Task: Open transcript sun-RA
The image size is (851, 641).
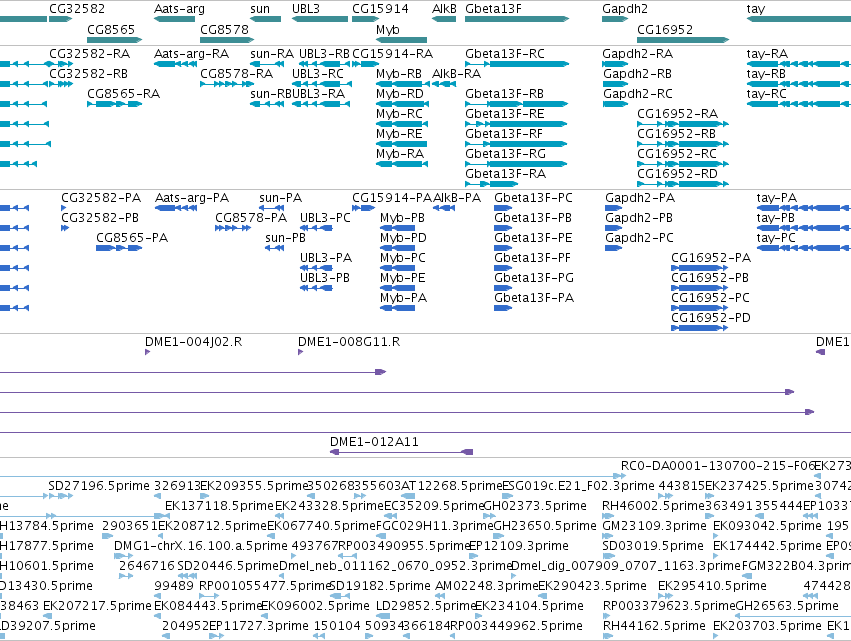Action: pyautogui.click(x=272, y=54)
